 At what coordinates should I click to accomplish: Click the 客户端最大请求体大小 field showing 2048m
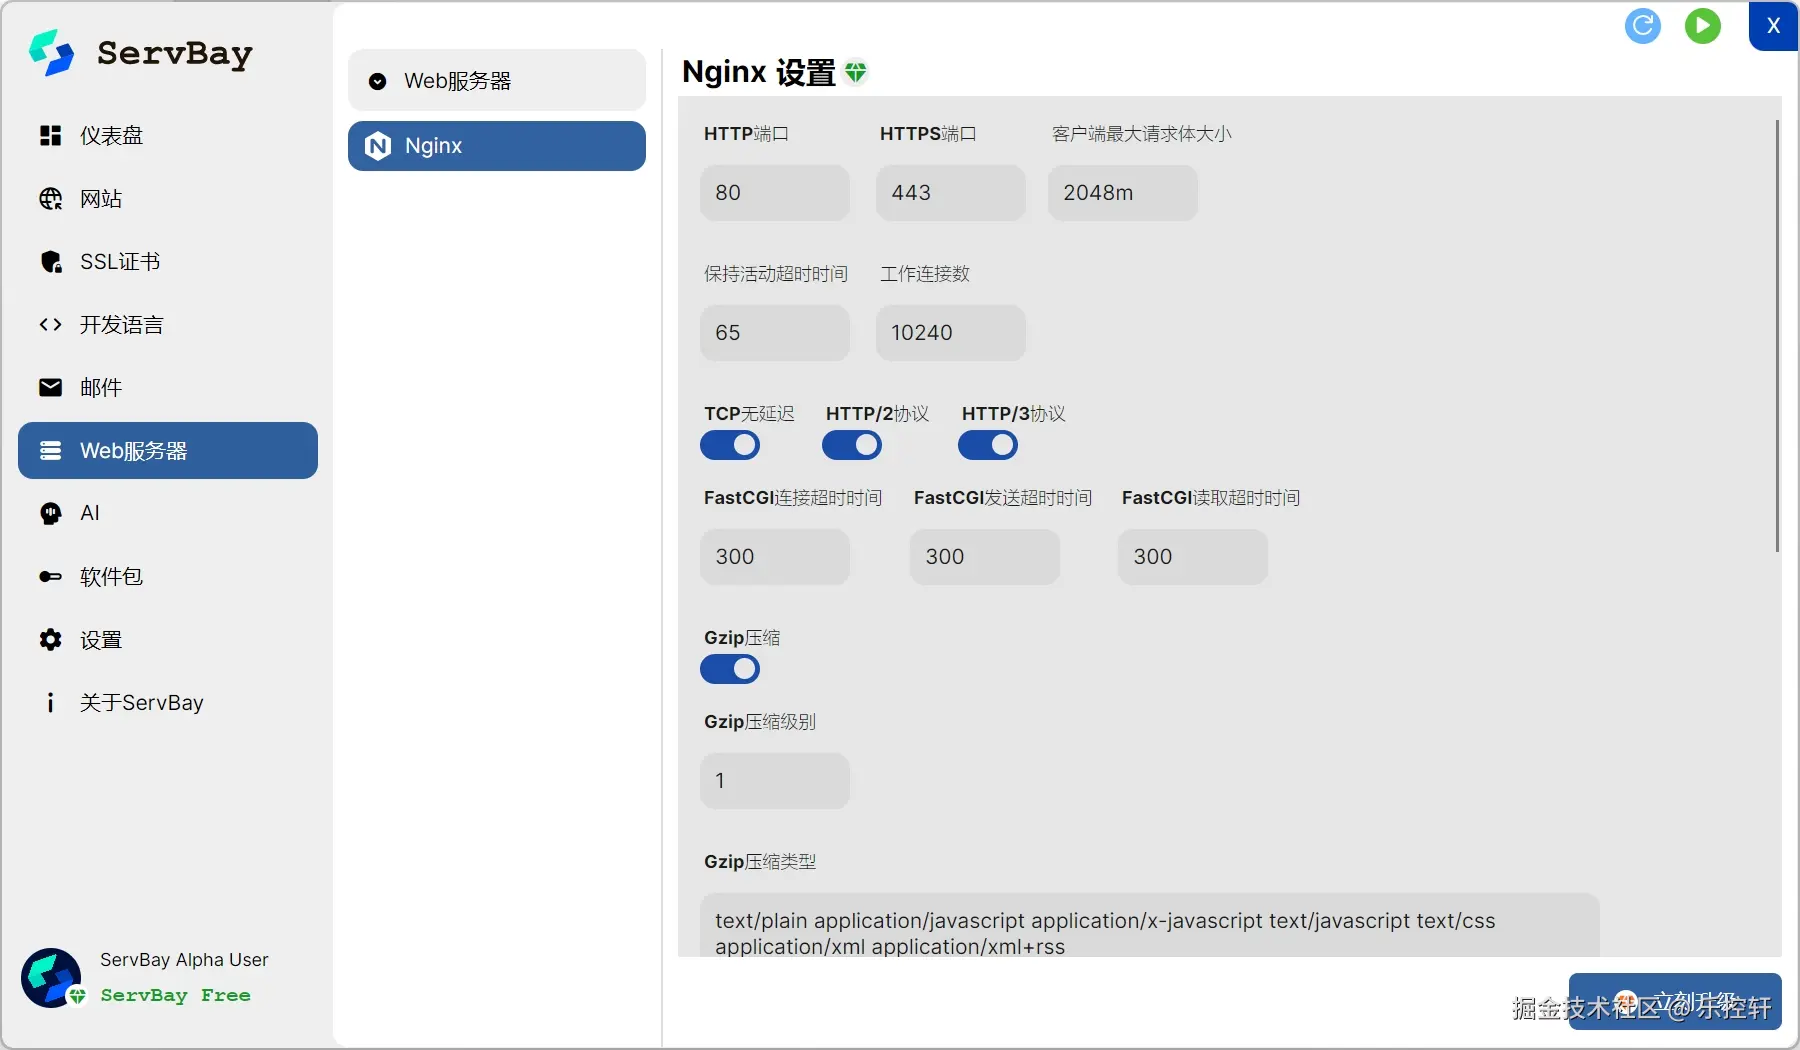(x=1123, y=193)
